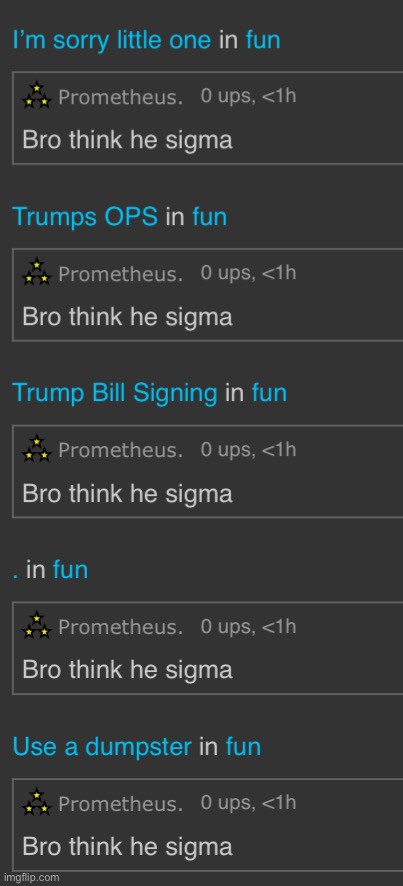403x886 pixels.
Task: Click the Prometheus. username under Use a dumpster
Action: point(120,804)
